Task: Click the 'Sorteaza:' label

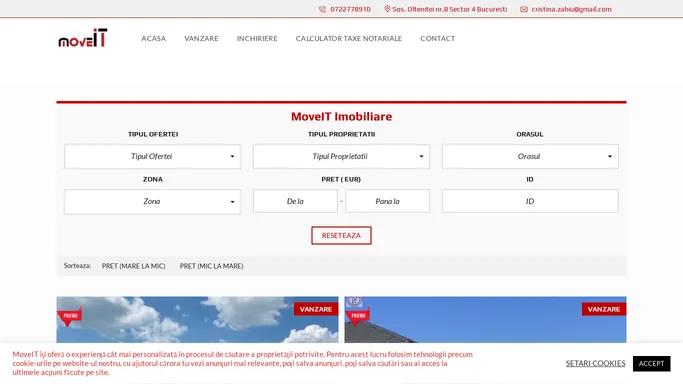Action: pyautogui.click(x=78, y=266)
